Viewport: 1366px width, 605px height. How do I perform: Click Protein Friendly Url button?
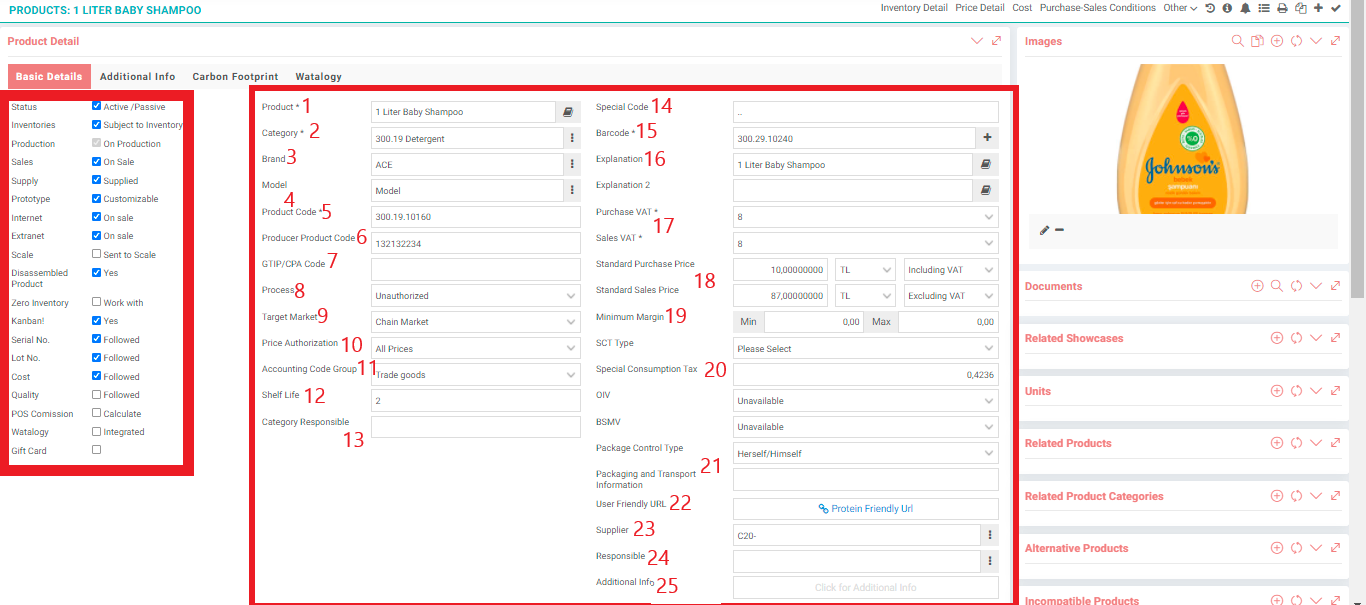(866, 509)
